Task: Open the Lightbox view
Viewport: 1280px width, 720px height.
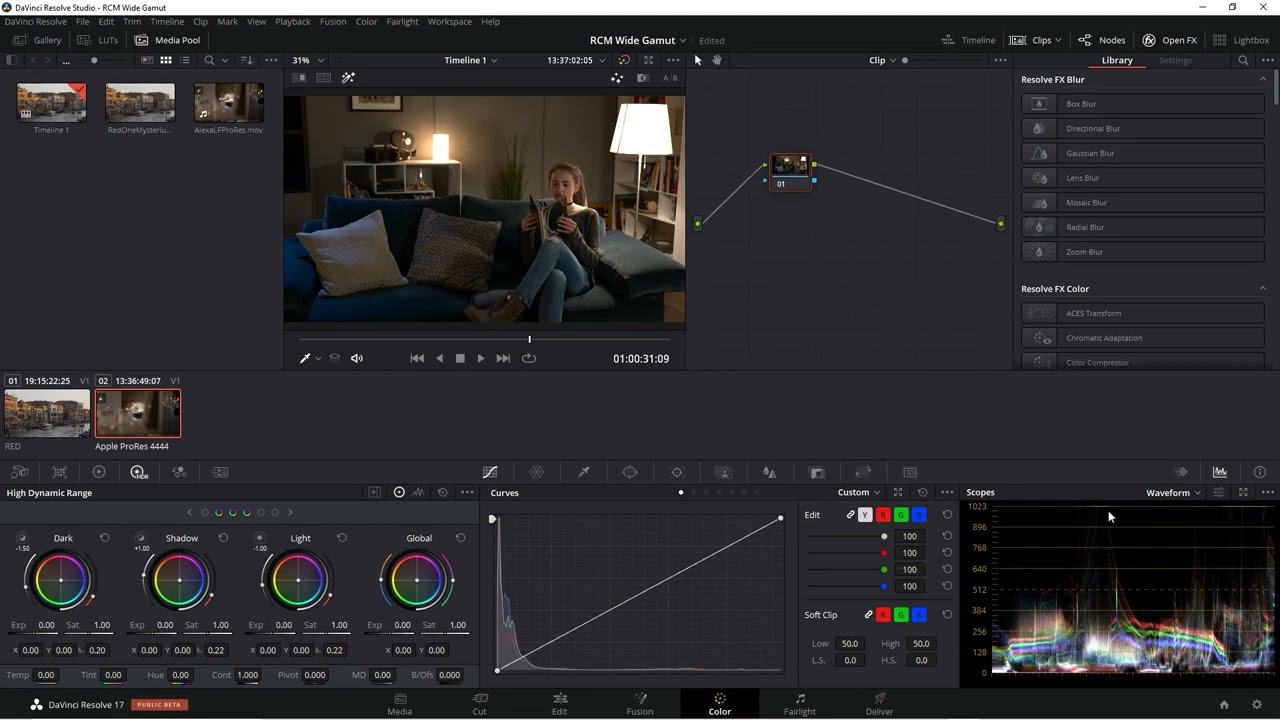Action: [x=1241, y=40]
